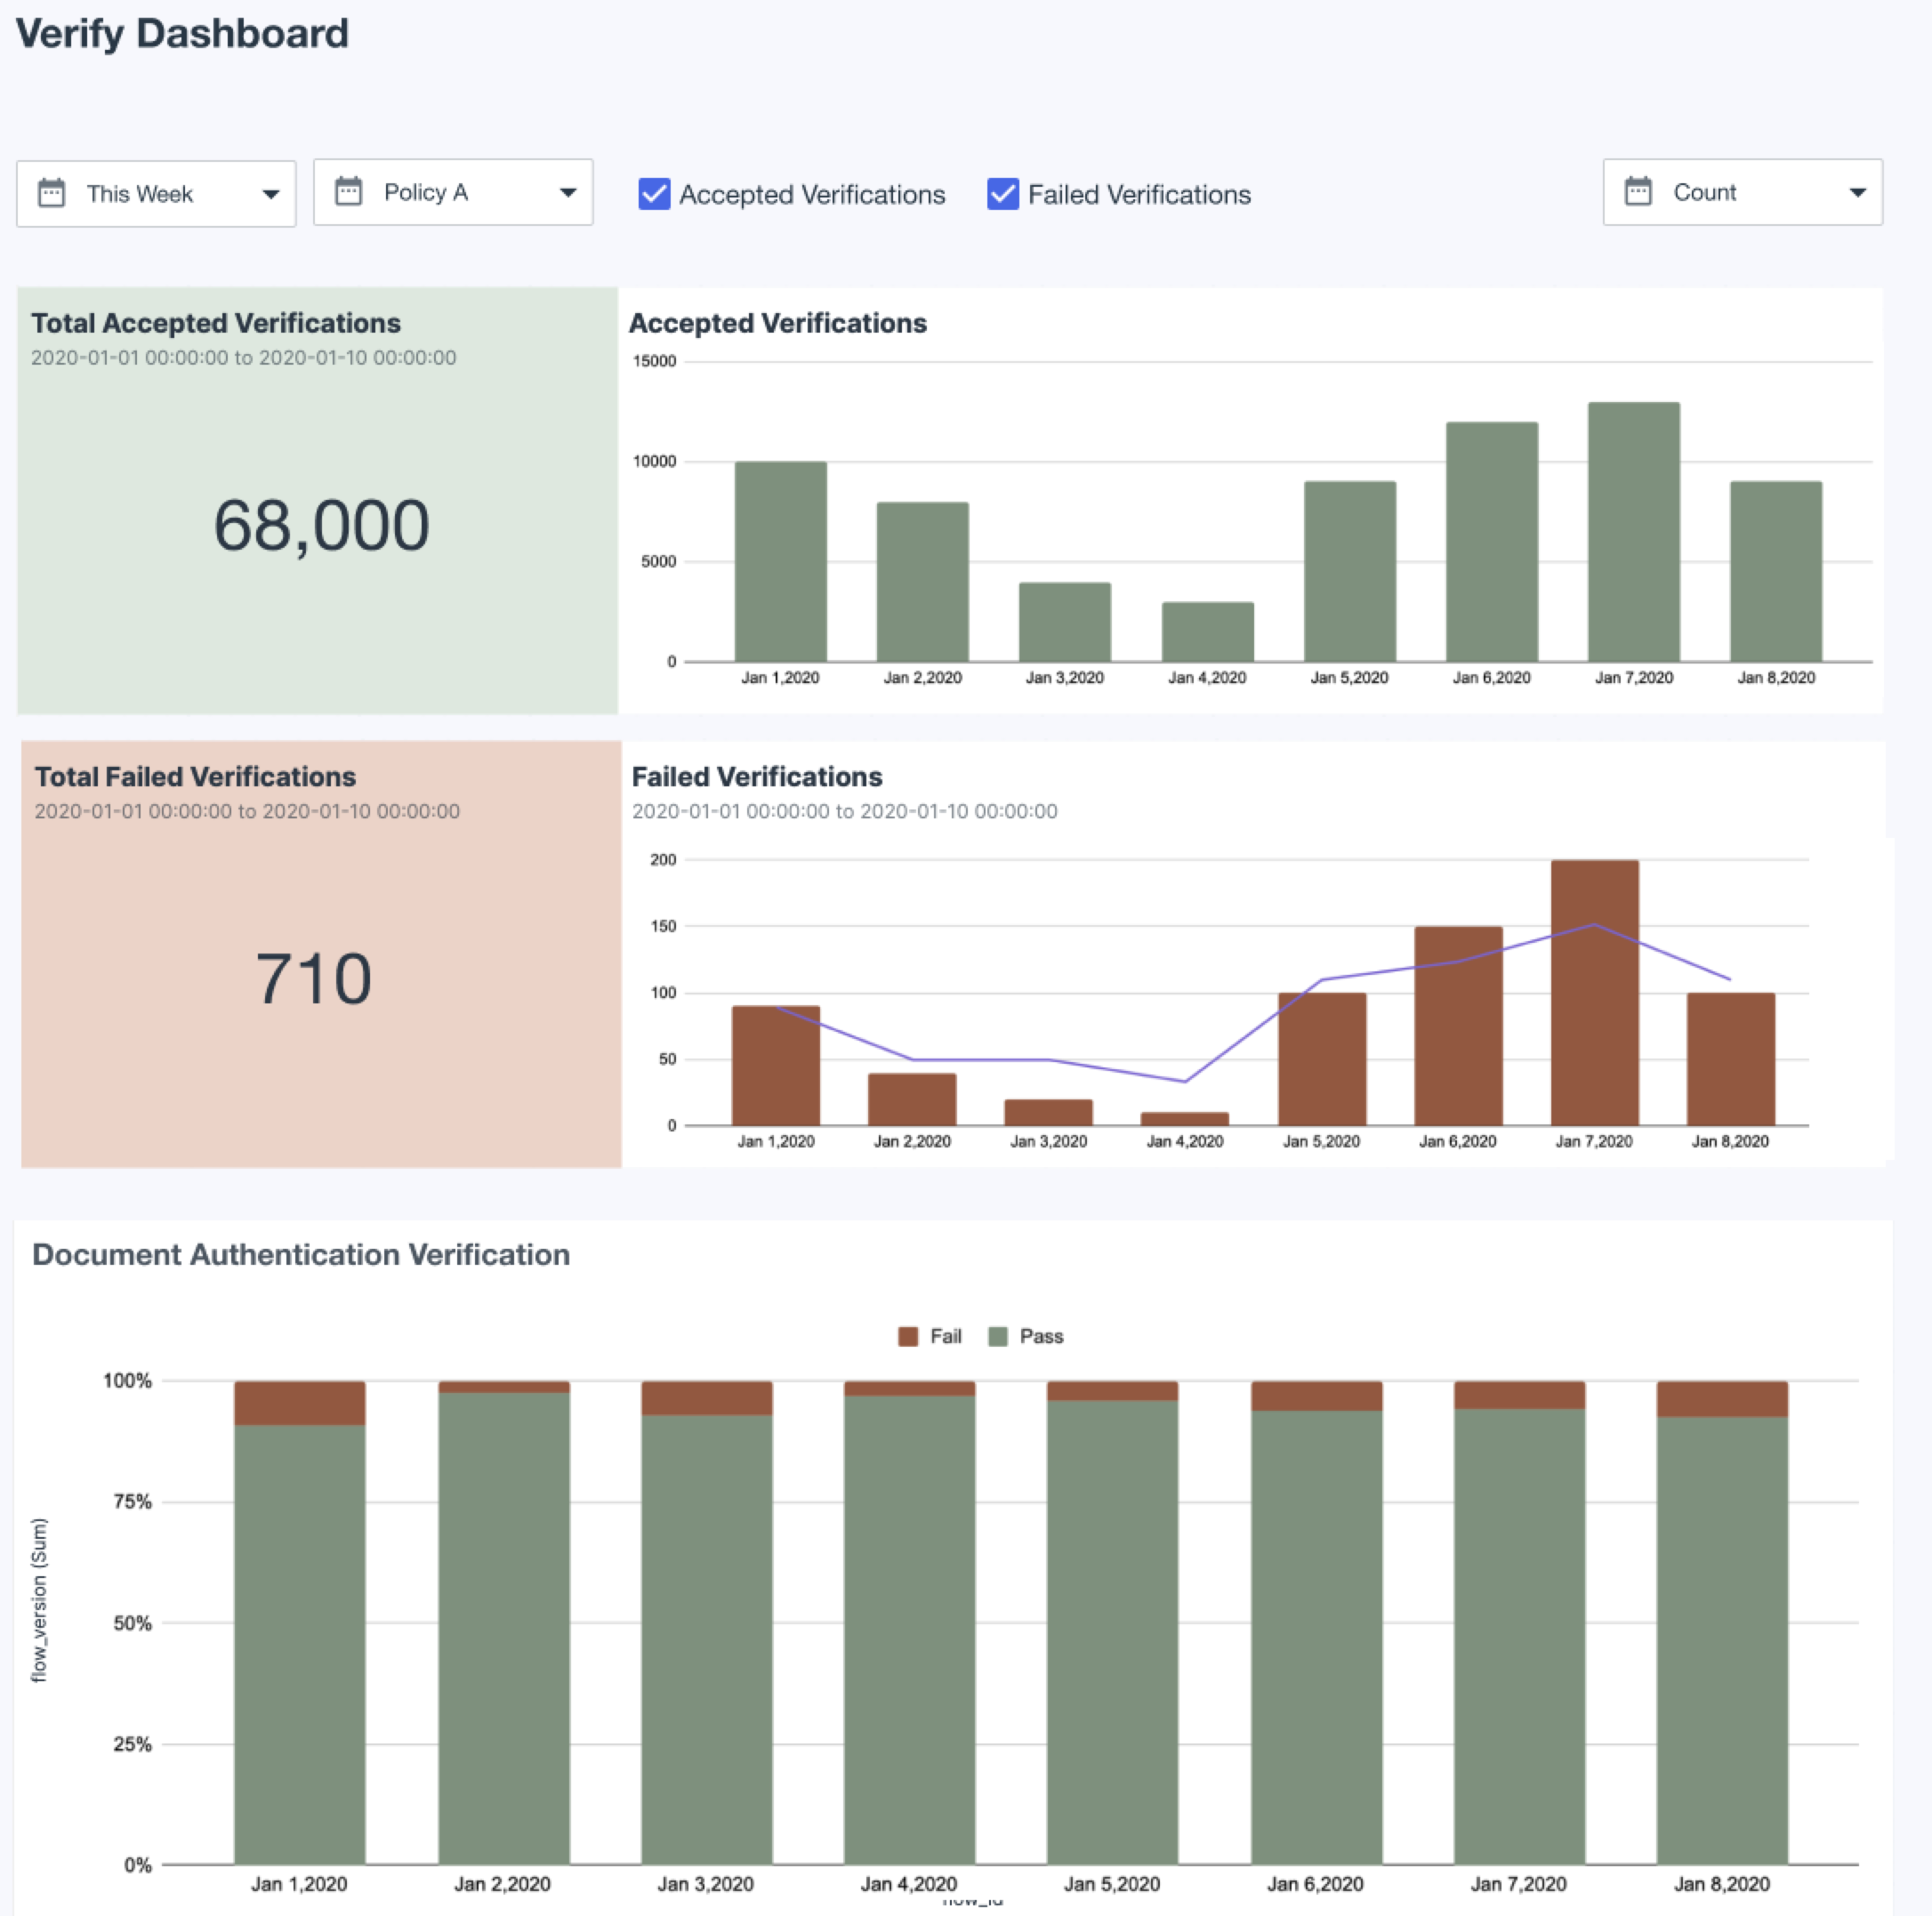Select Jan 7,2020 bar in Failed Verifications chart

1594,992
